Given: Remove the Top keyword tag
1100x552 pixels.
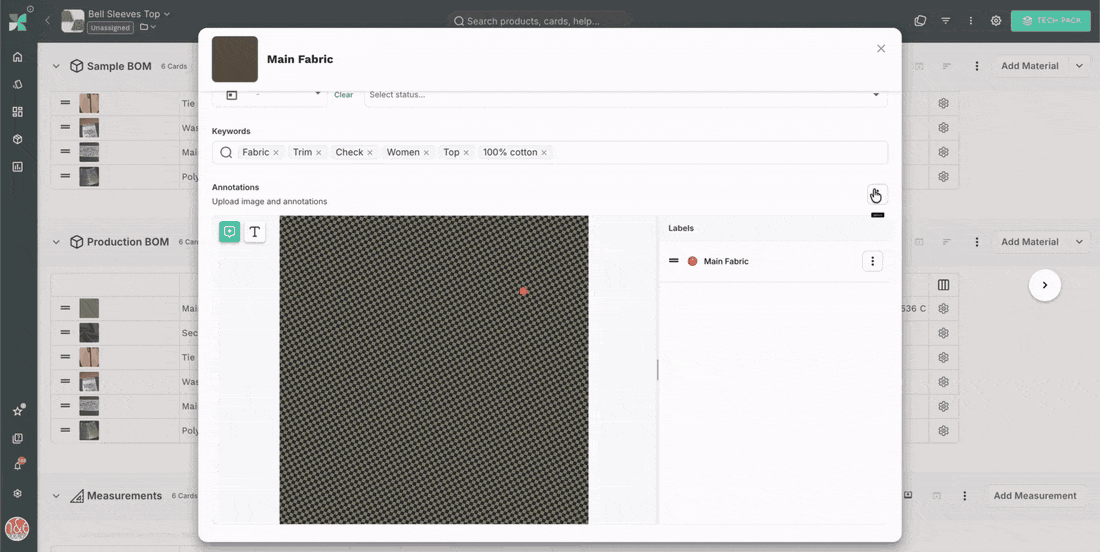Looking at the screenshot, I should click(466, 152).
